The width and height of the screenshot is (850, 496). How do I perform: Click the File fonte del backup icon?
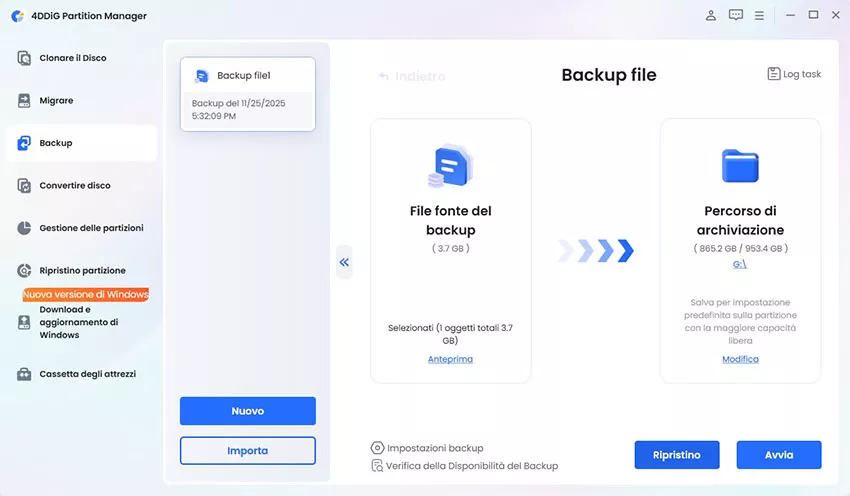coord(450,165)
